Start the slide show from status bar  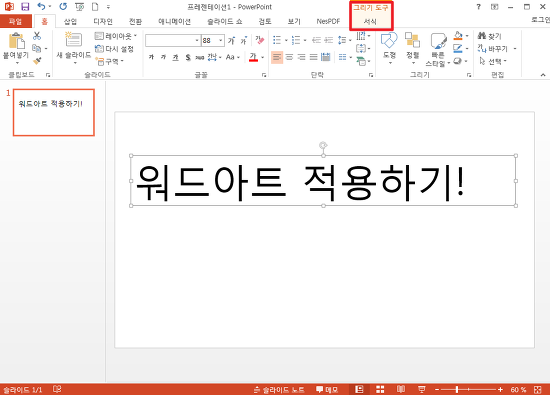click(x=422, y=389)
